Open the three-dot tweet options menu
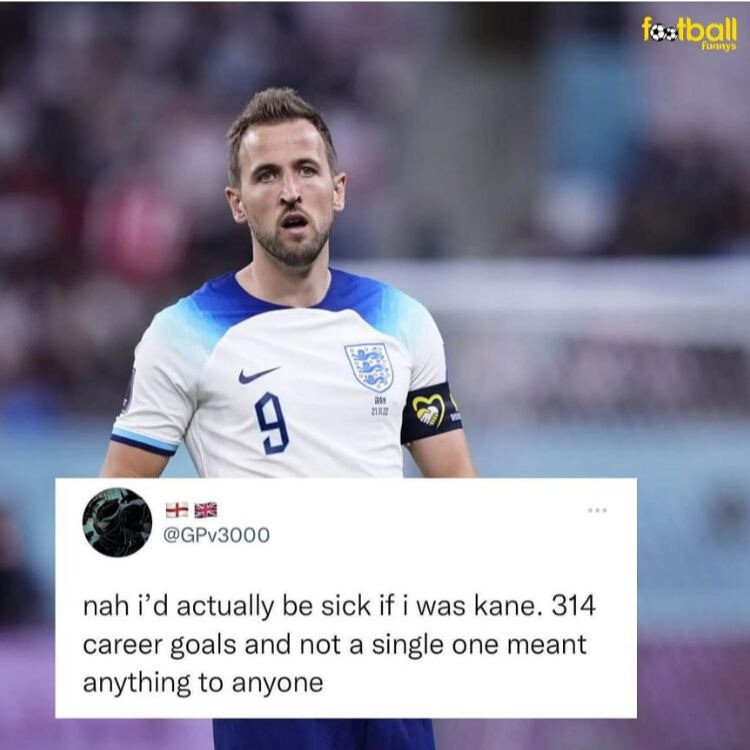The width and height of the screenshot is (750, 750). 597,510
